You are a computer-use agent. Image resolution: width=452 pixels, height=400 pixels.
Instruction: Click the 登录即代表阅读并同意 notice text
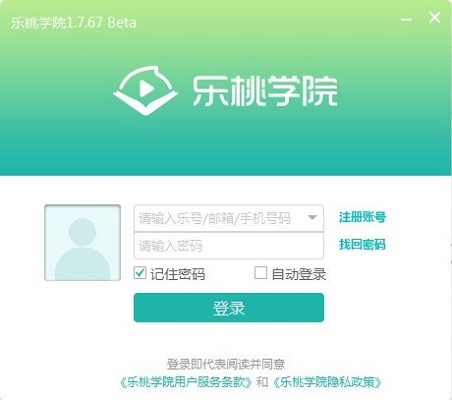click(226, 364)
